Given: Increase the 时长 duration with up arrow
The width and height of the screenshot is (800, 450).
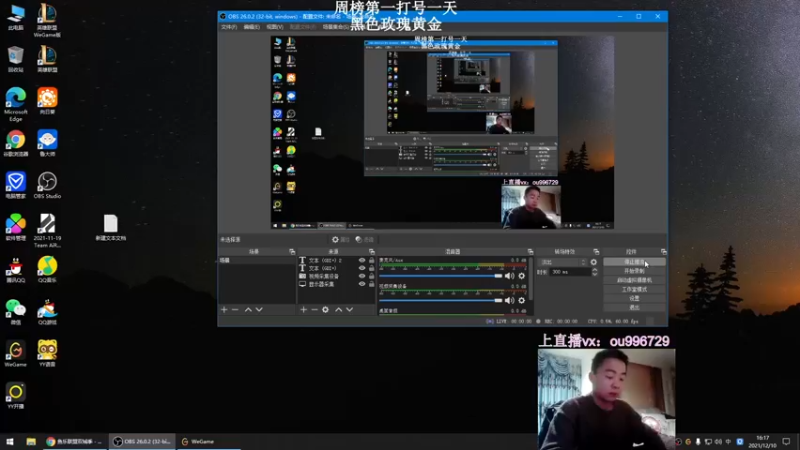Looking at the screenshot, I should 594,270.
